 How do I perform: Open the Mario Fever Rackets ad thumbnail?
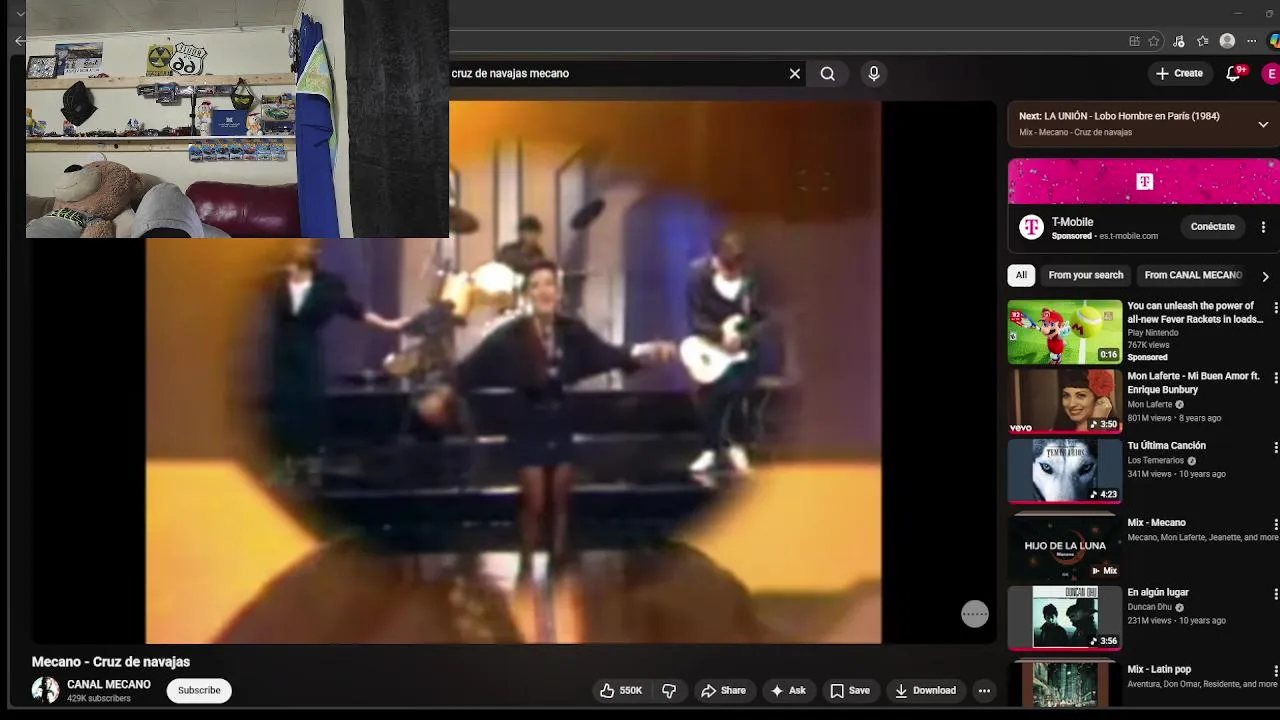tap(1065, 331)
